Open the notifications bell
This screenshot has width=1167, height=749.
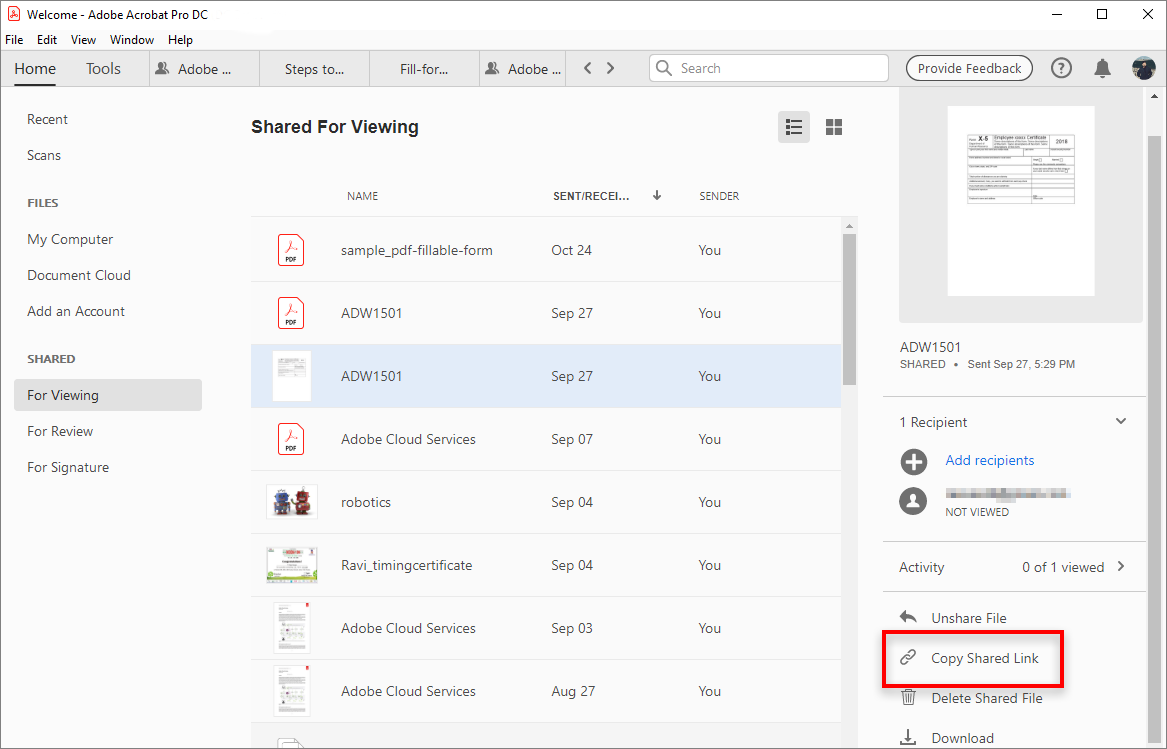pyautogui.click(x=1102, y=68)
